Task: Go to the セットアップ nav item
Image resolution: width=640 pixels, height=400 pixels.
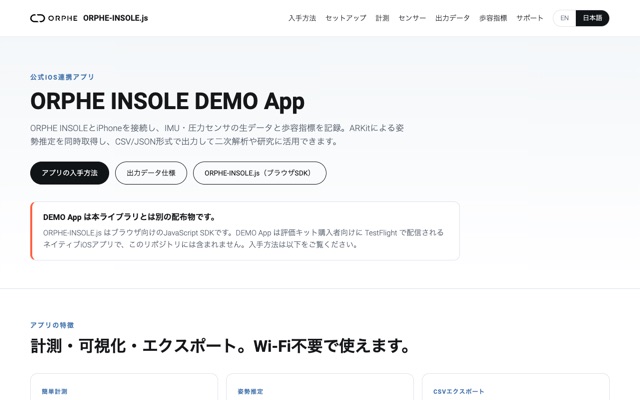Action: 346,18
